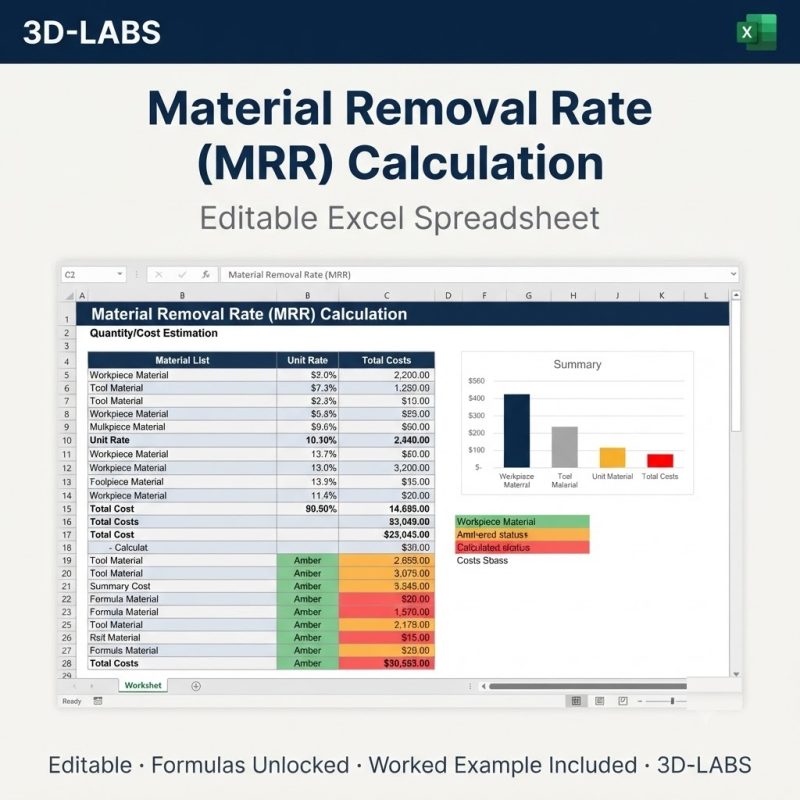
Task: Select the 10.10% Unit Rate cell
Action: click(x=307, y=440)
